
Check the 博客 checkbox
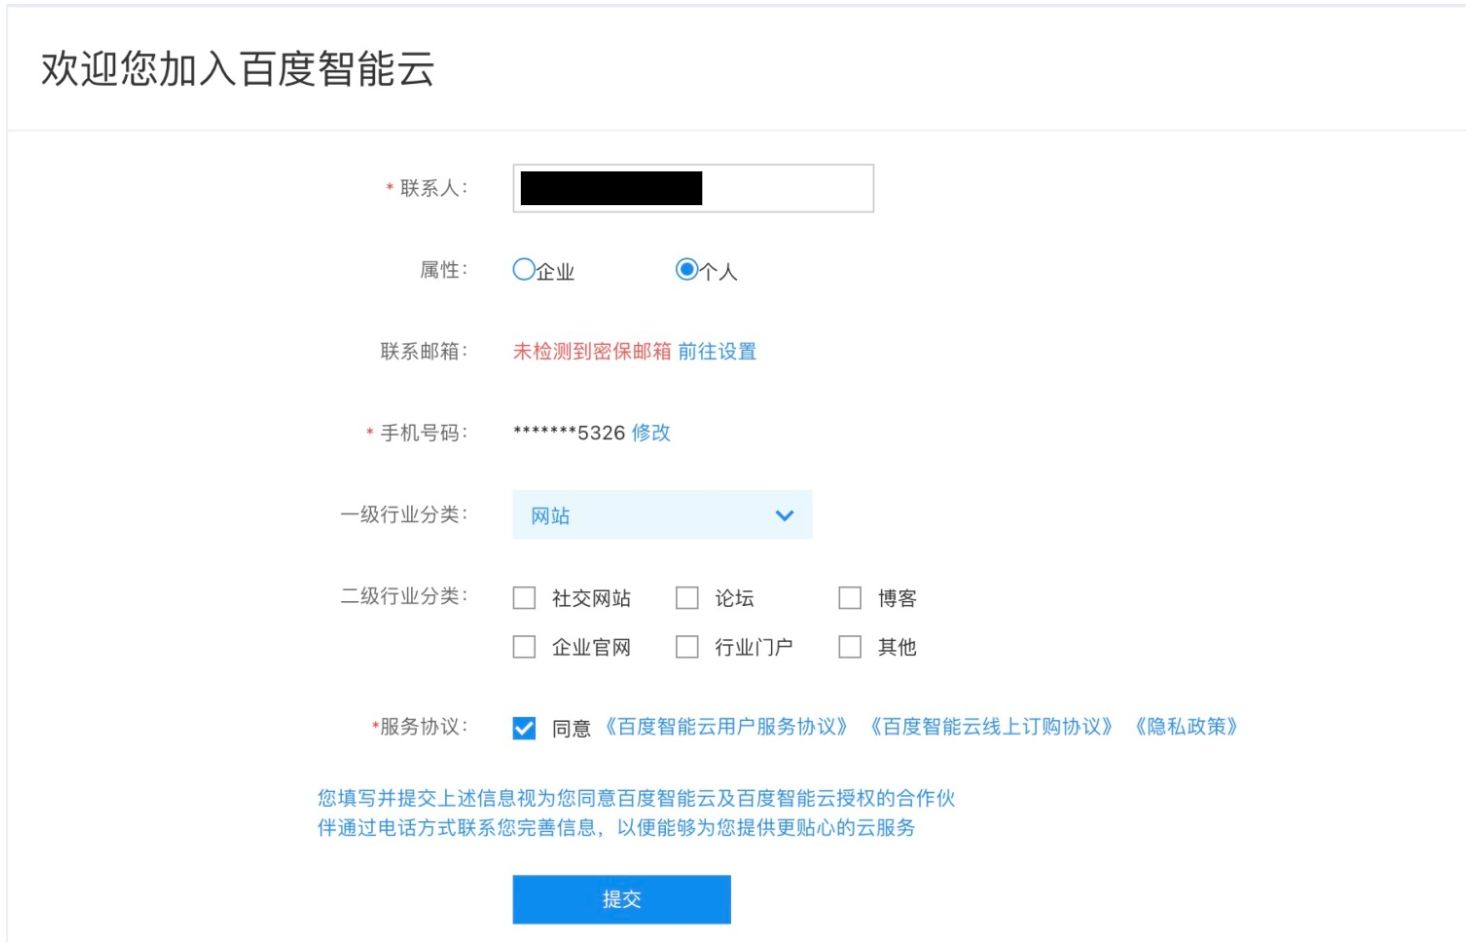click(850, 598)
